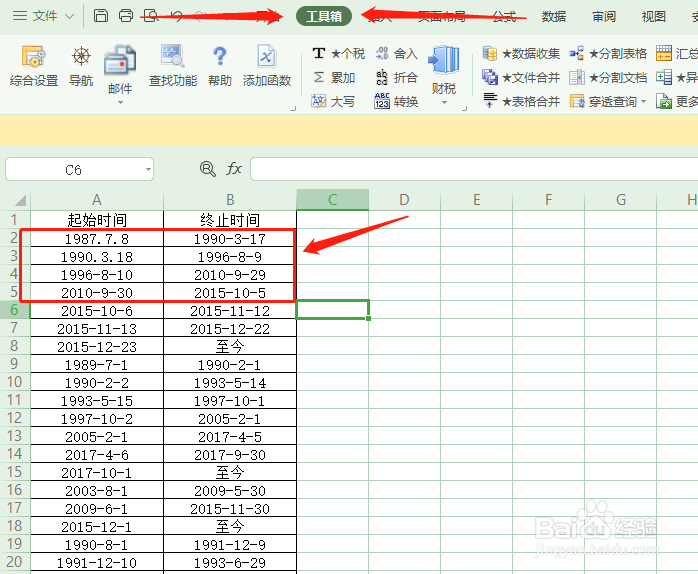Click the 财税 finance icon

pos(443,60)
